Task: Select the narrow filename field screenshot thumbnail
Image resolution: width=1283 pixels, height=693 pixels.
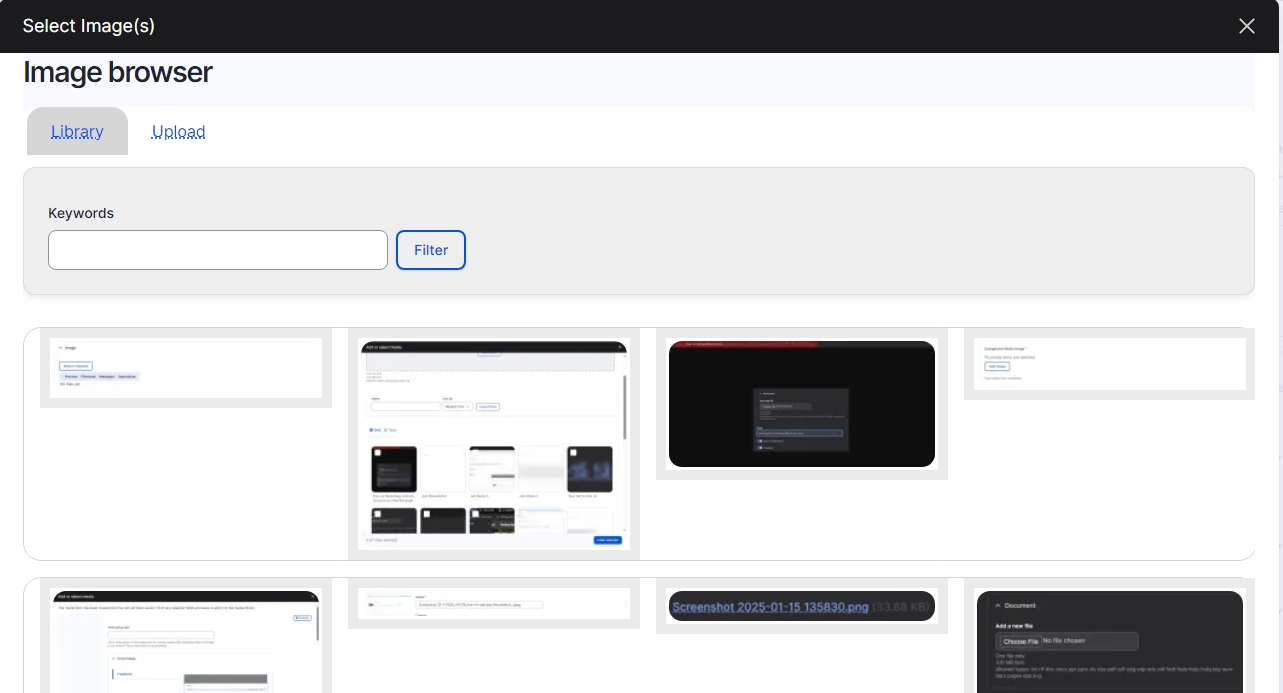Action: click(494, 604)
